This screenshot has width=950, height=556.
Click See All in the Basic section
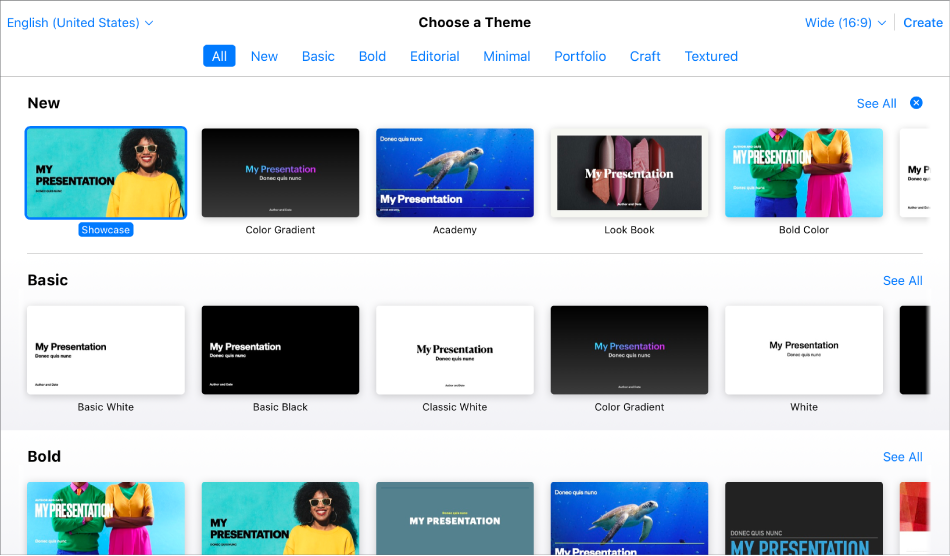click(x=902, y=280)
